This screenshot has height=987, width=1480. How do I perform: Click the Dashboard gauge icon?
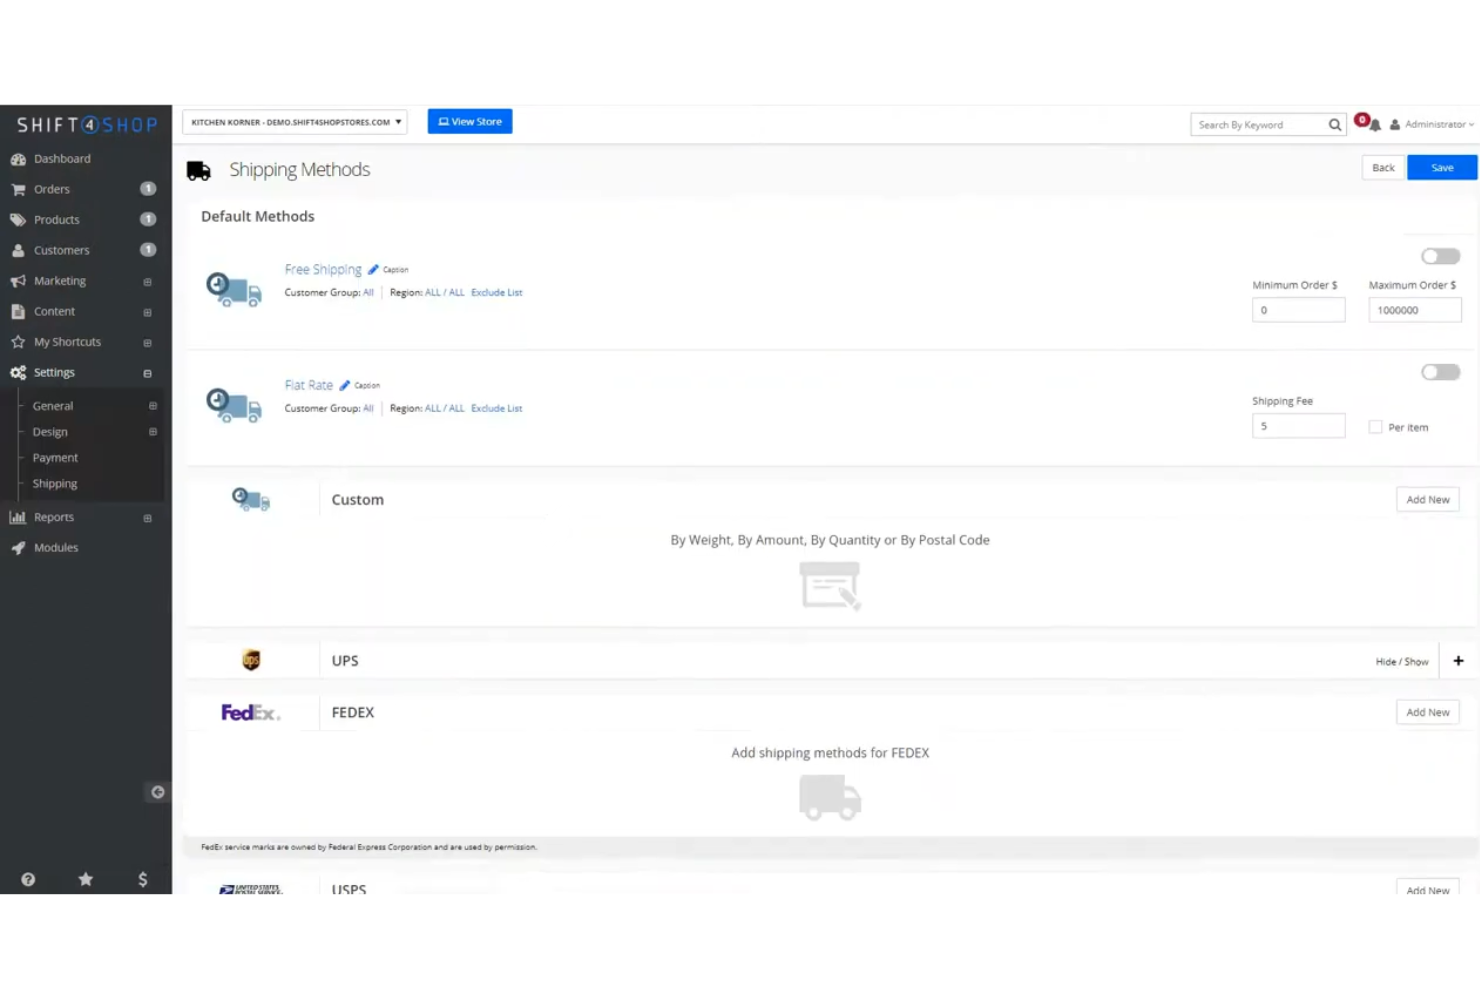(x=18, y=159)
